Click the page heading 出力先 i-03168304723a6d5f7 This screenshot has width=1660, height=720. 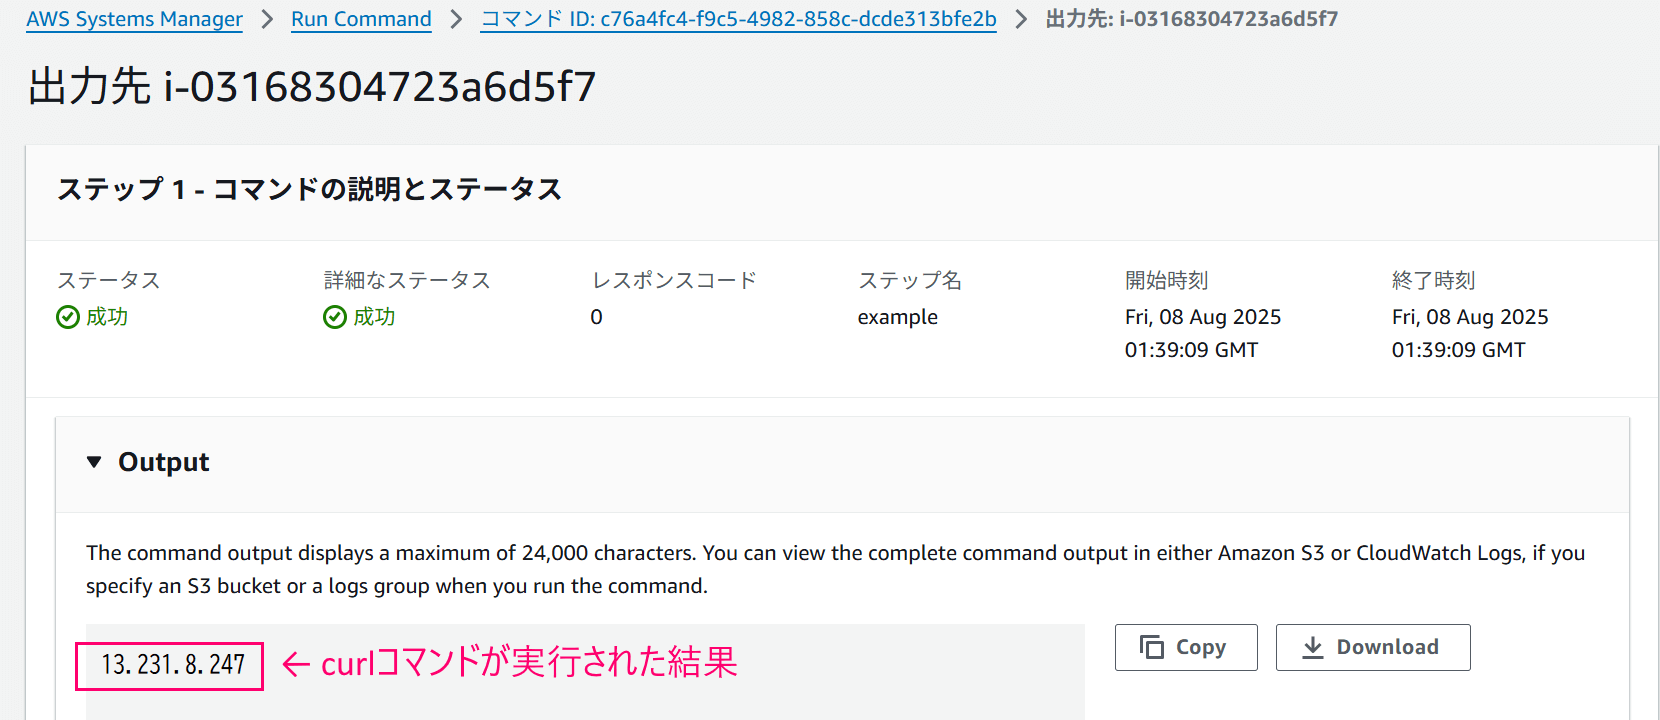[x=312, y=87]
